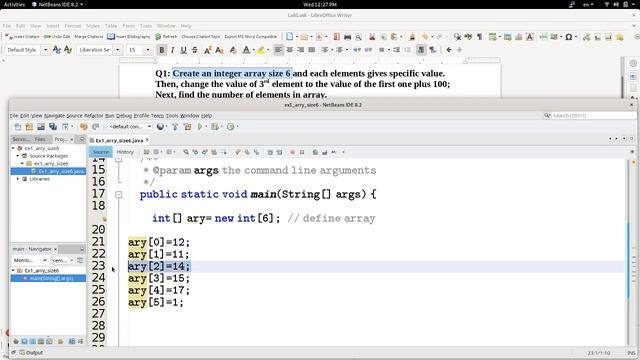
Task: Open the Activities overview in top bar
Action: point(14,4)
